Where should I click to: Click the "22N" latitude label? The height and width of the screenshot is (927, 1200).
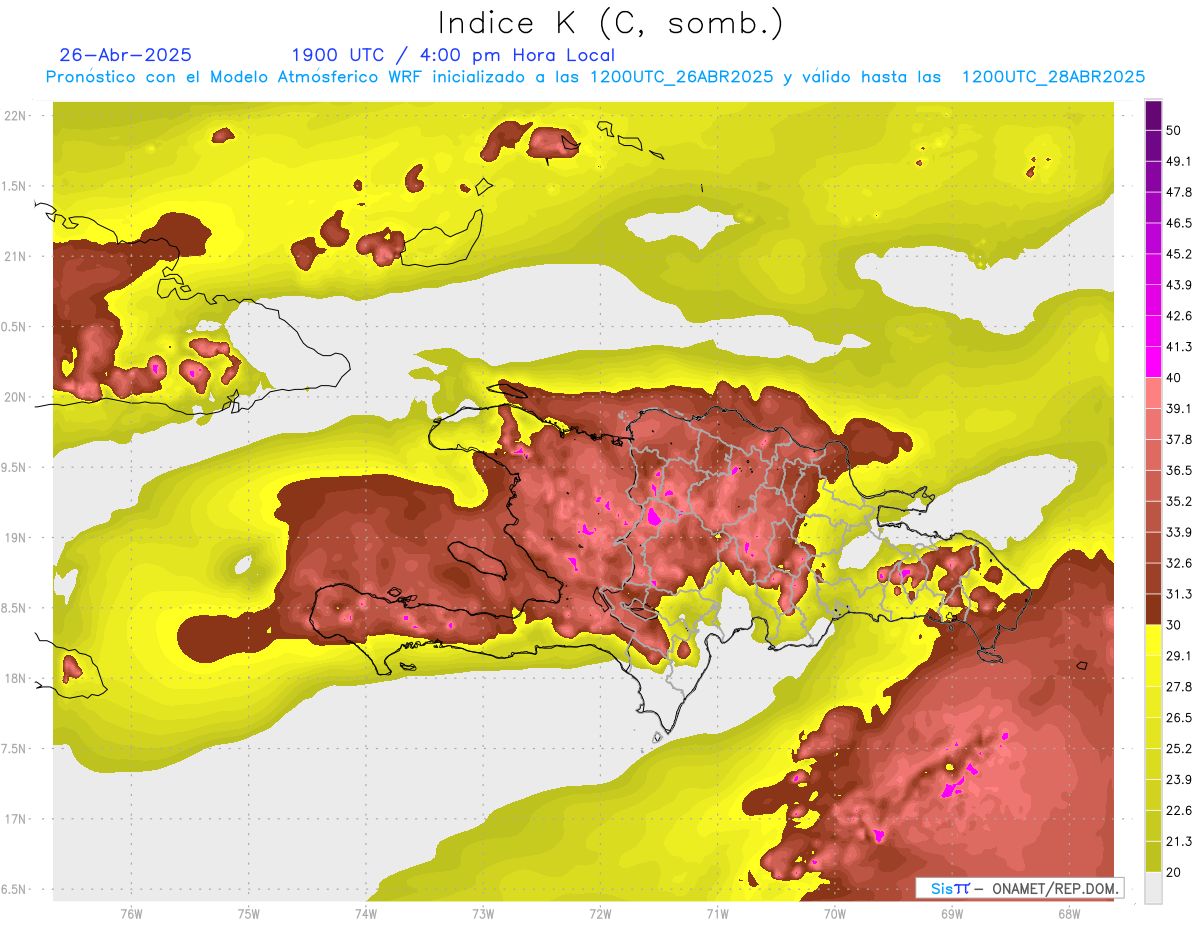click(x=16, y=115)
